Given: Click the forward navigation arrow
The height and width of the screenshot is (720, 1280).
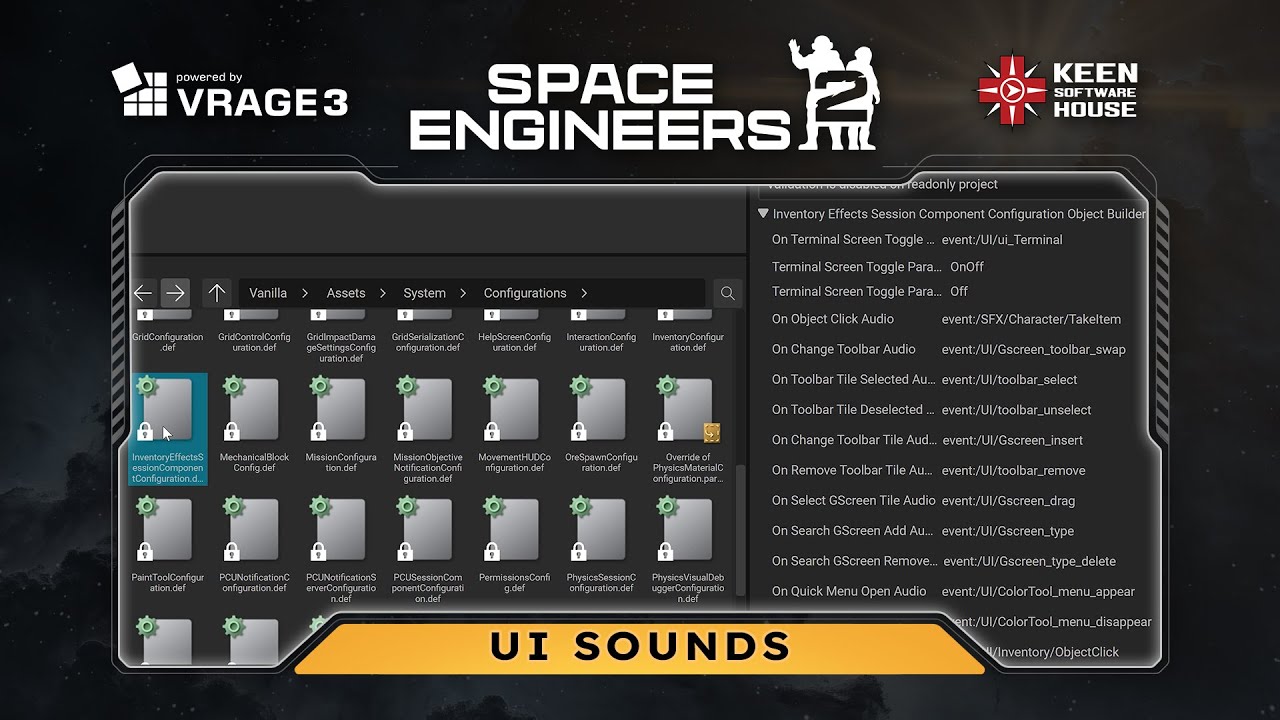Looking at the screenshot, I should (x=175, y=293).
